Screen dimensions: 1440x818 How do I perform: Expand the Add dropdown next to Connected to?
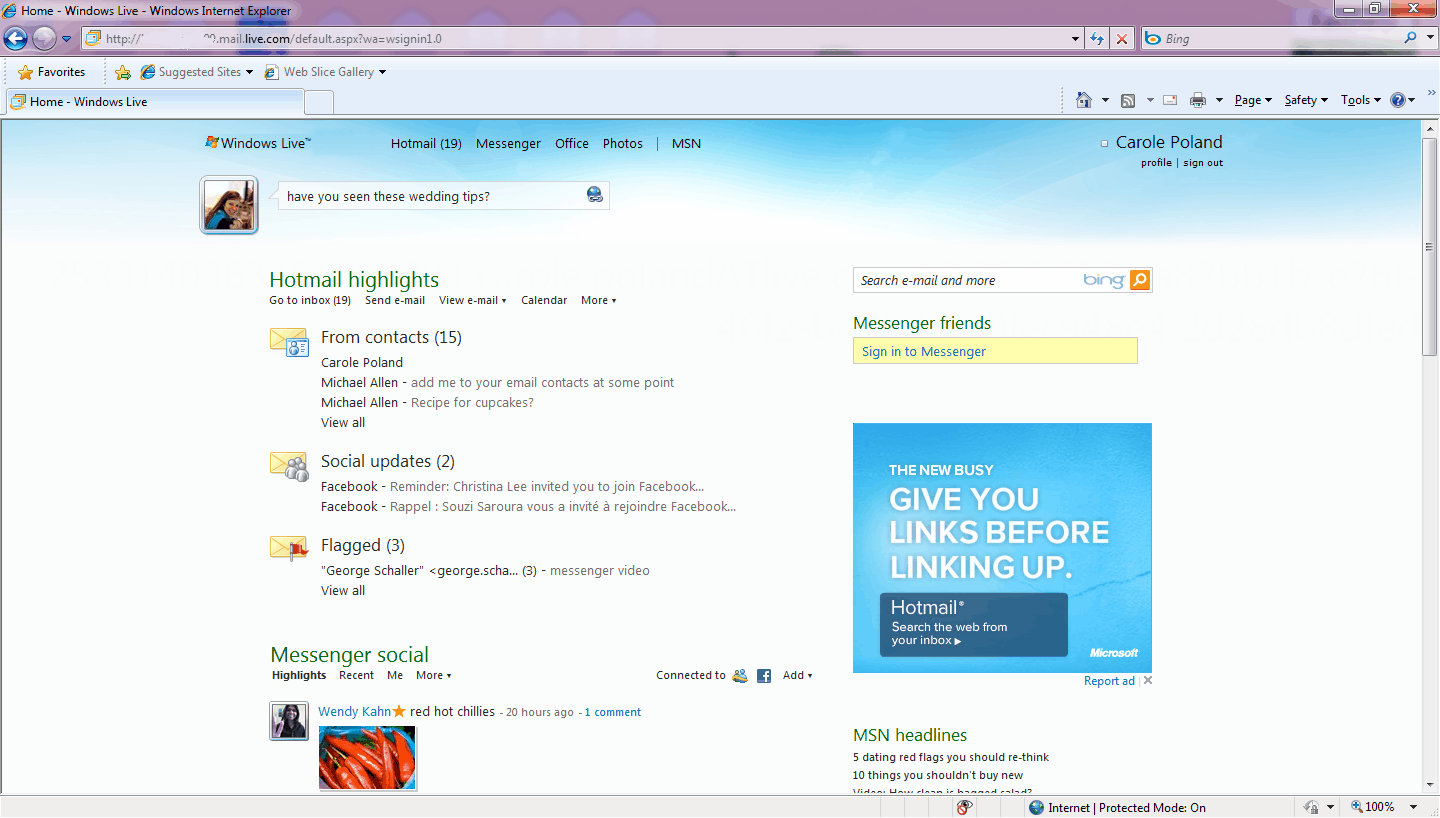point(797,676)
